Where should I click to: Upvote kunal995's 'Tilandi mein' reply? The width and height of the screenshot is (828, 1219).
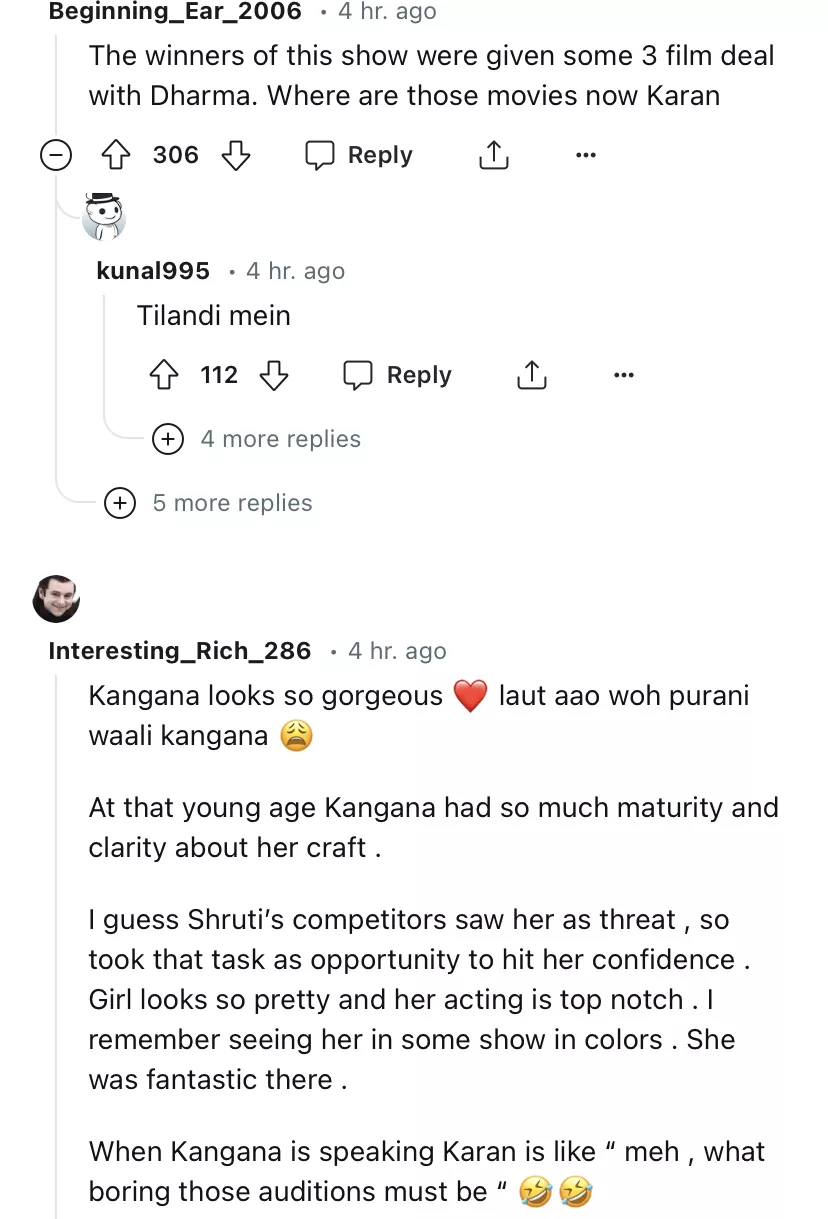[164, 375]
